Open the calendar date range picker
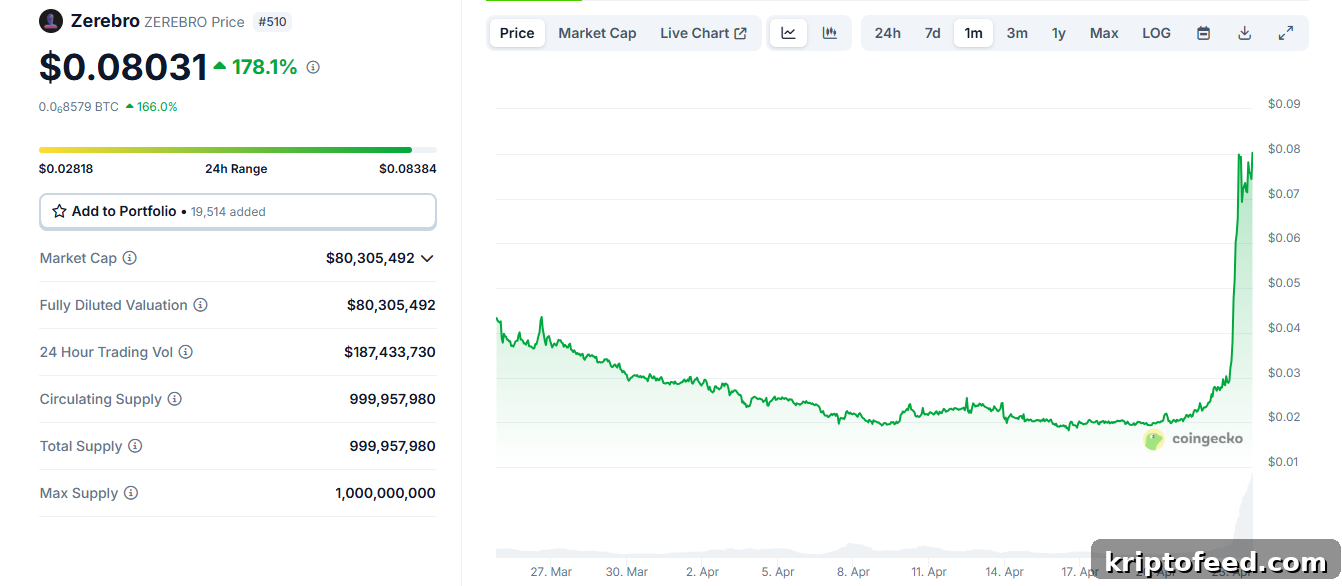The height and width of the screenshot is (586, 1342). pos(1204,33)
